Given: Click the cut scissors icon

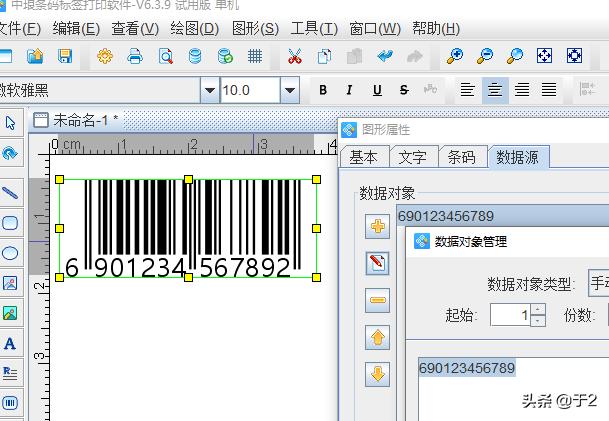Looking at the screenshot, I should (294, 56).
